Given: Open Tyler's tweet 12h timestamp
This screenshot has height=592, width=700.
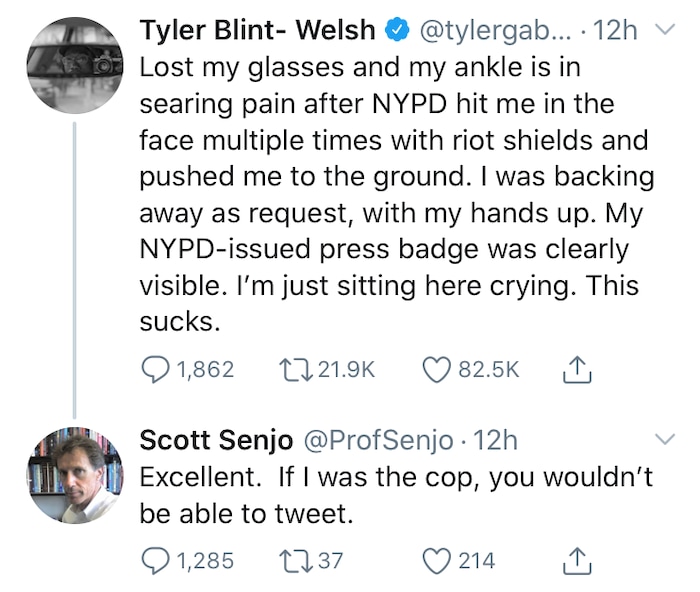Looking at the screenshot, I should tap(615, 32).
